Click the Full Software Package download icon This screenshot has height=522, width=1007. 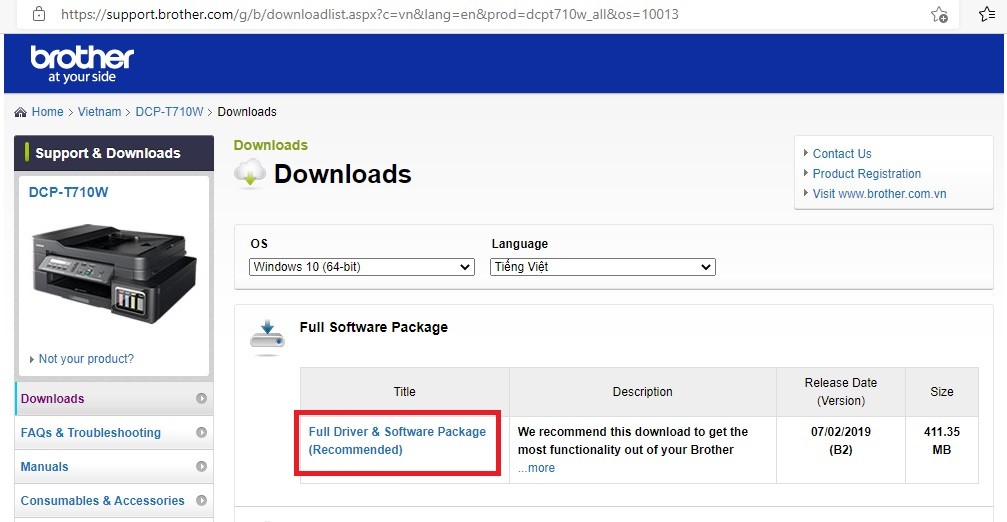[x=267, y=336]
